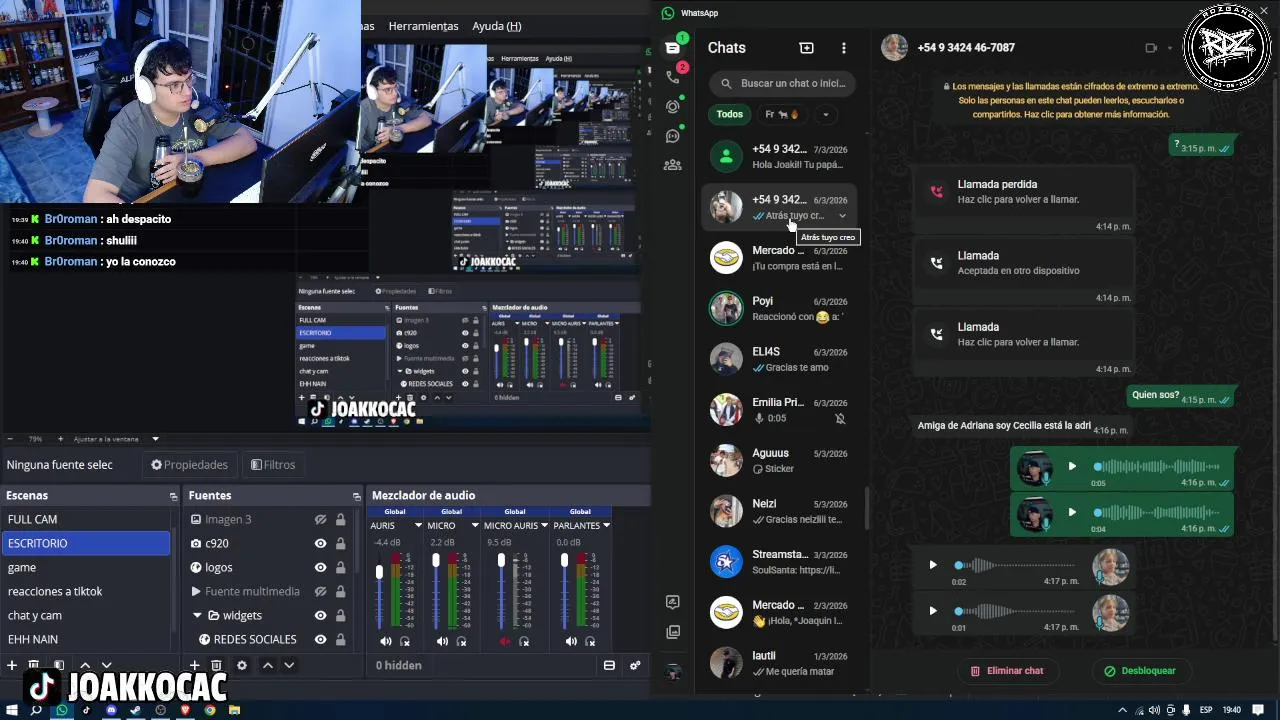This screenshot has height=720, width=1280.
Task: Open the Herramientas menu in OBS
Action: point(423,26)
